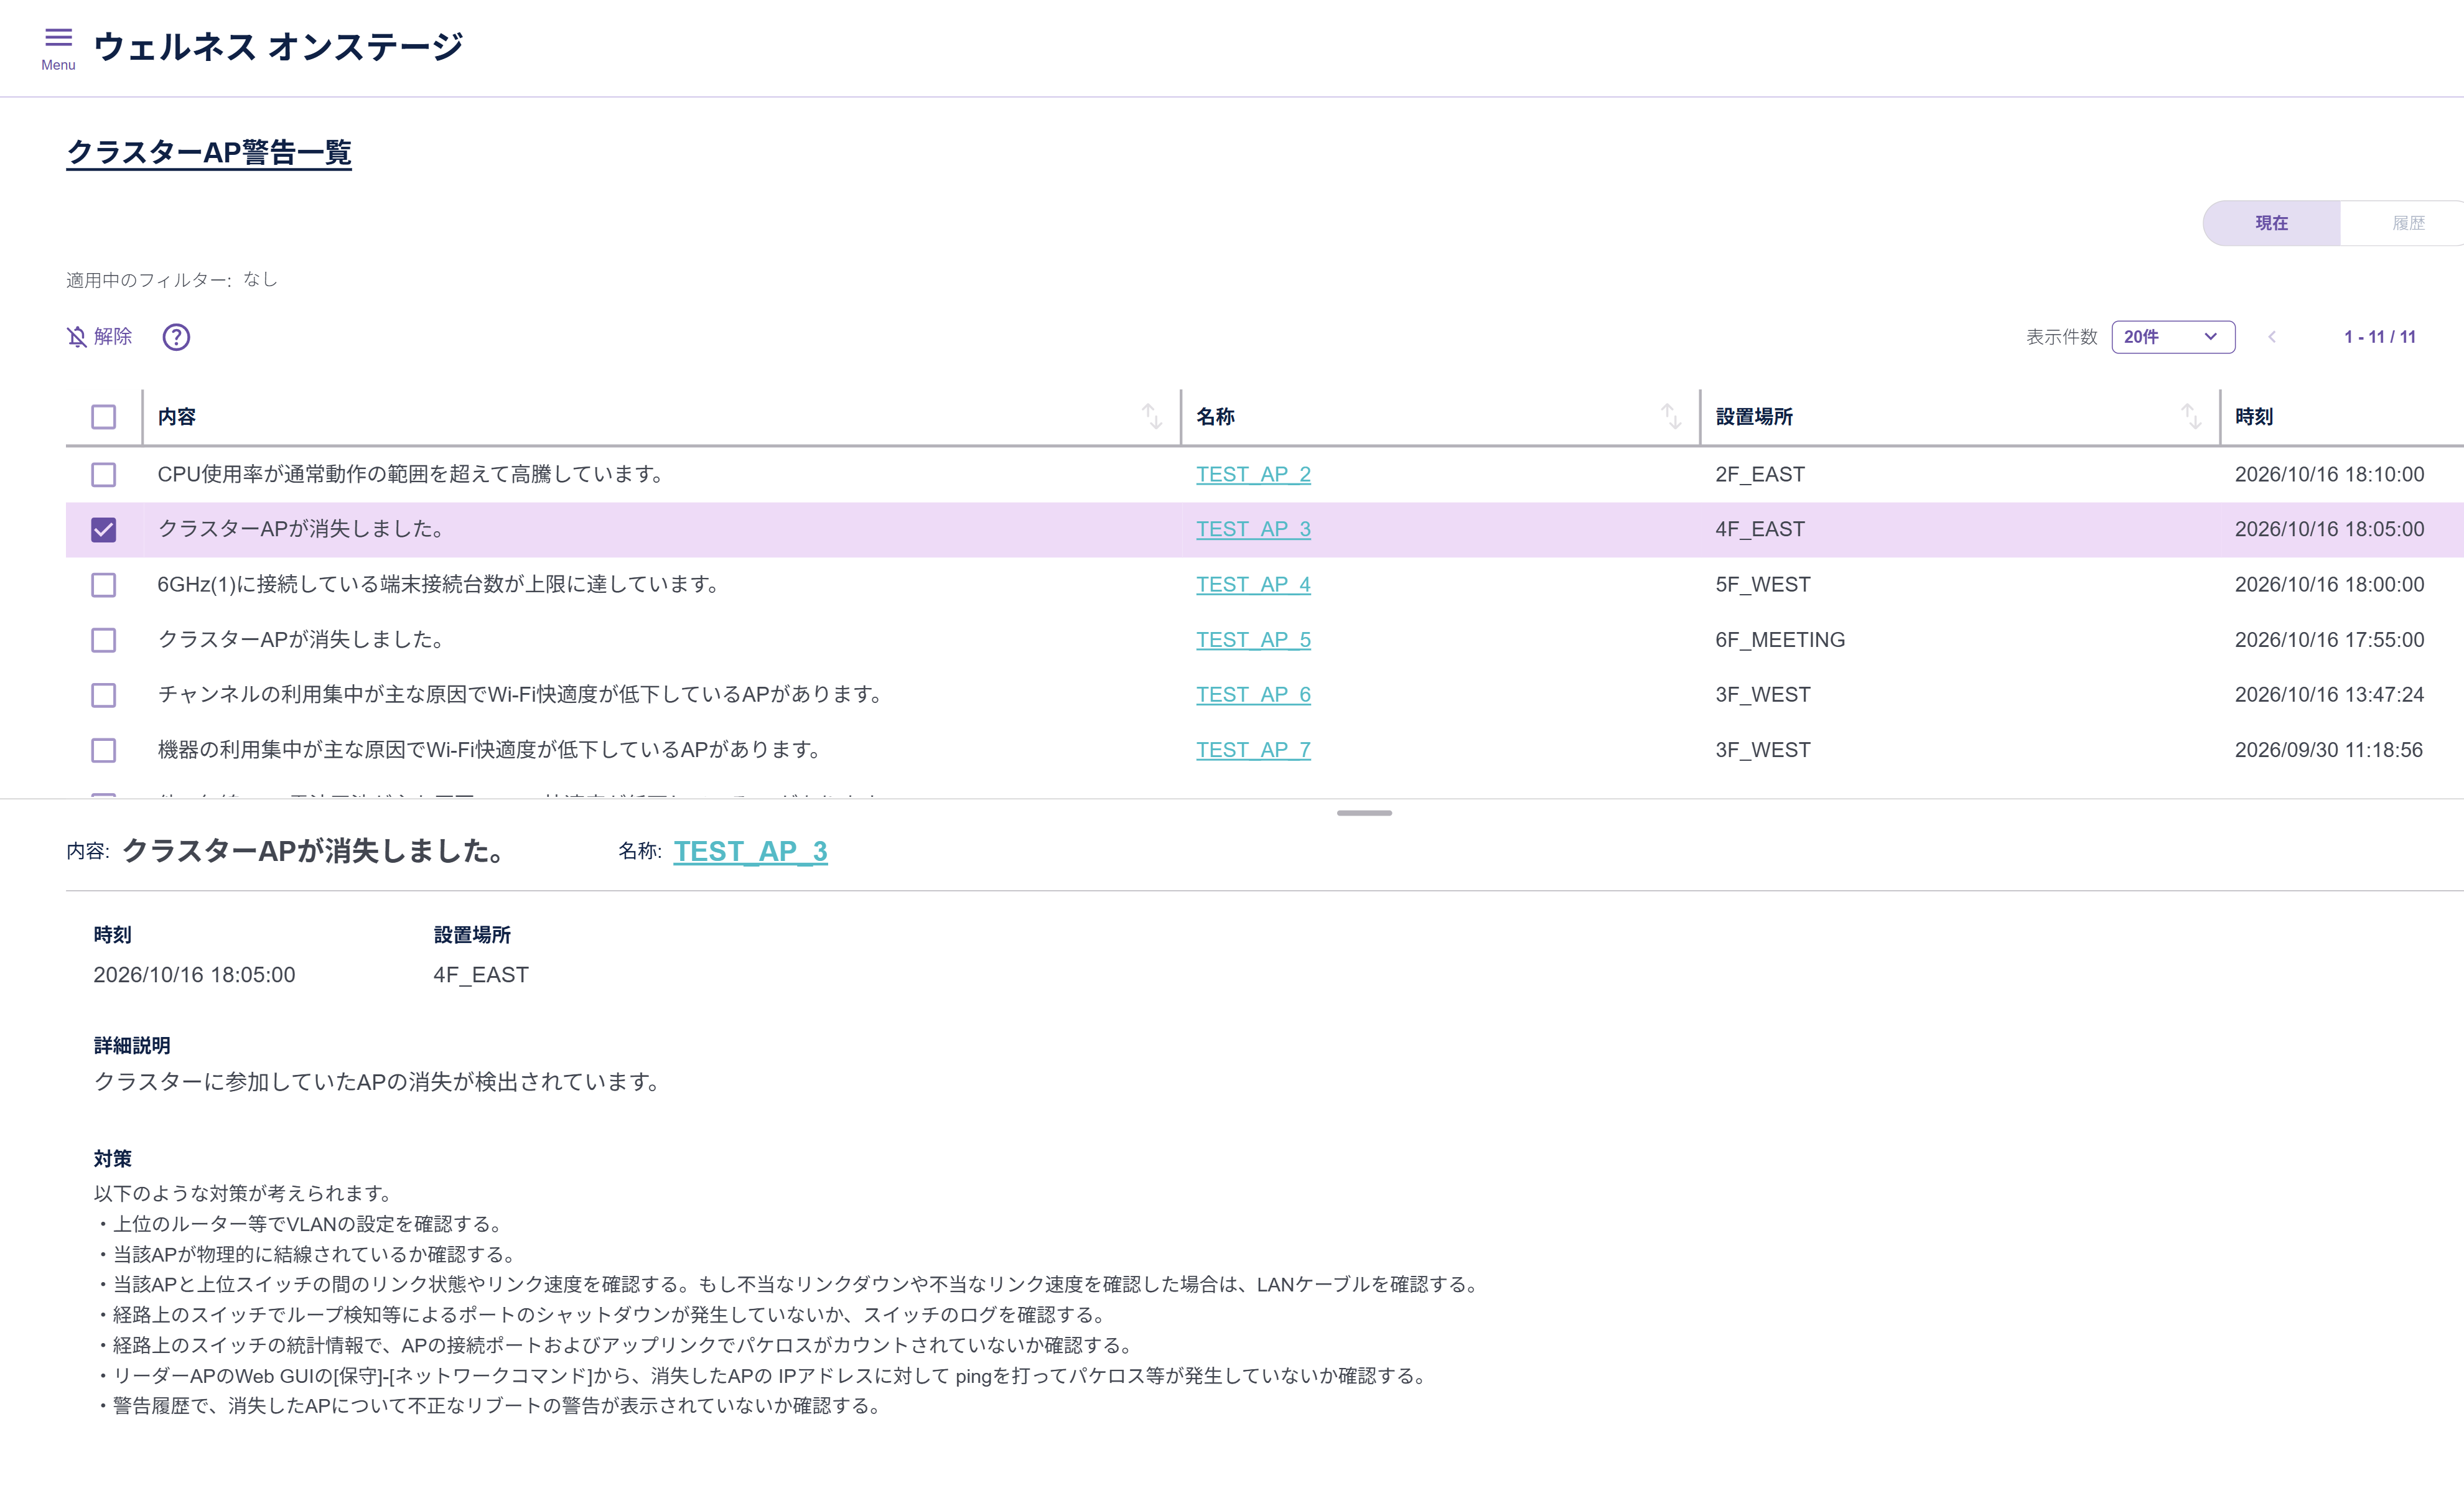Click the 6F_MEETING location cell
The image size is (2464, 1493).
point(1780,639)
